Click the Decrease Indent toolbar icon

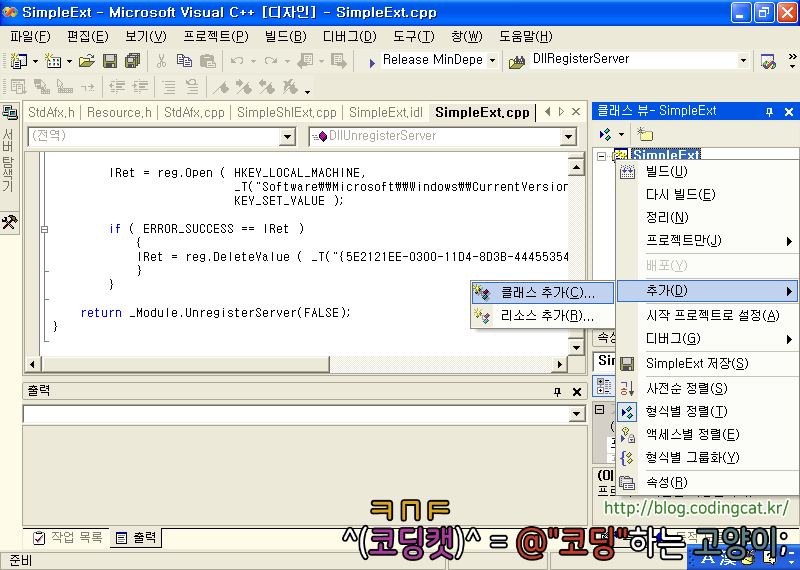[x=117, y=87]
